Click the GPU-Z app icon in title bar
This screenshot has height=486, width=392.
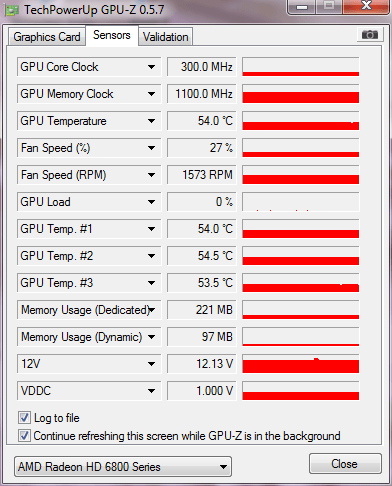12,10
